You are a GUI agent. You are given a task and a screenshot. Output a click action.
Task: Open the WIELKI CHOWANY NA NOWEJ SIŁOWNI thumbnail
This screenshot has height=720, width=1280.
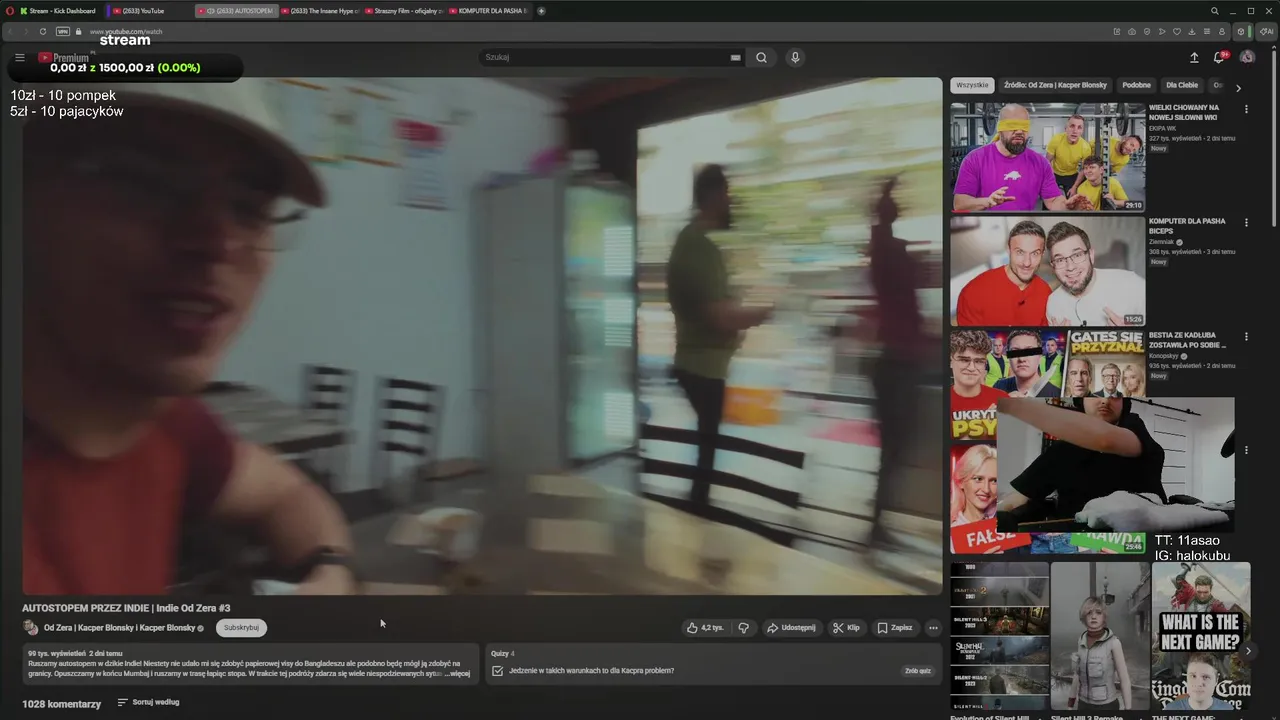pos(1047,156)
